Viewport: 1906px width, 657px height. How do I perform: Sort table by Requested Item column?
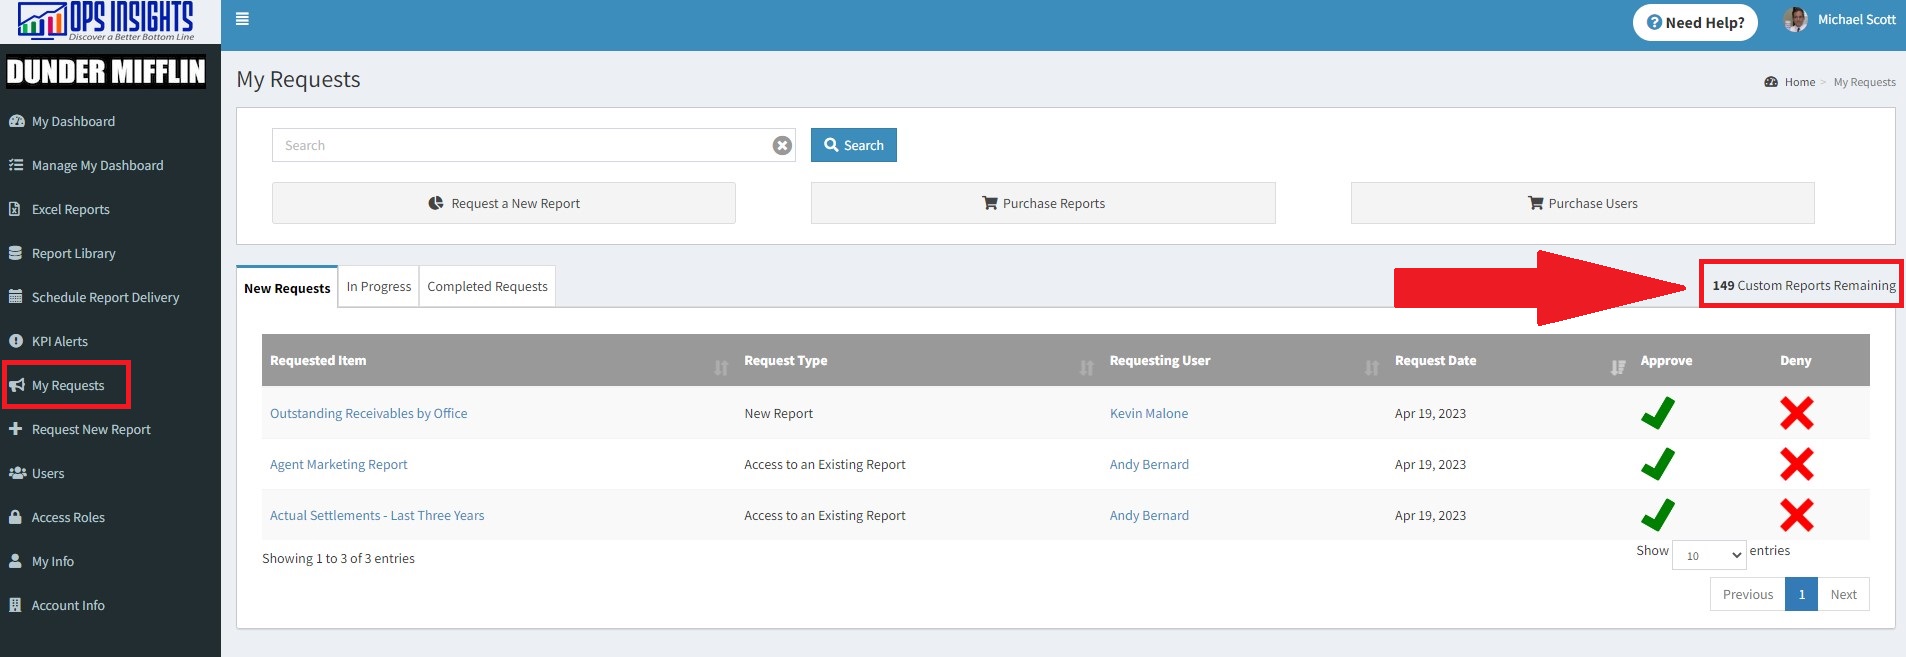click(720, 367)
